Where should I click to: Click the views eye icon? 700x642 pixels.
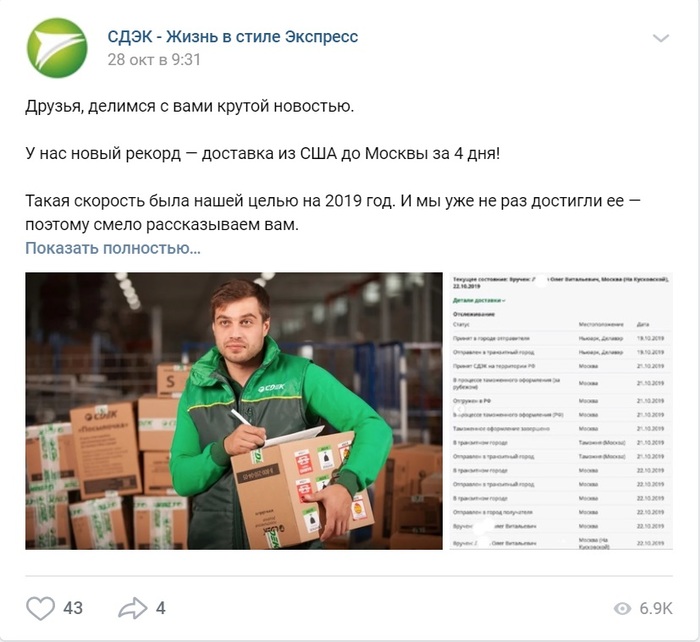622,608
